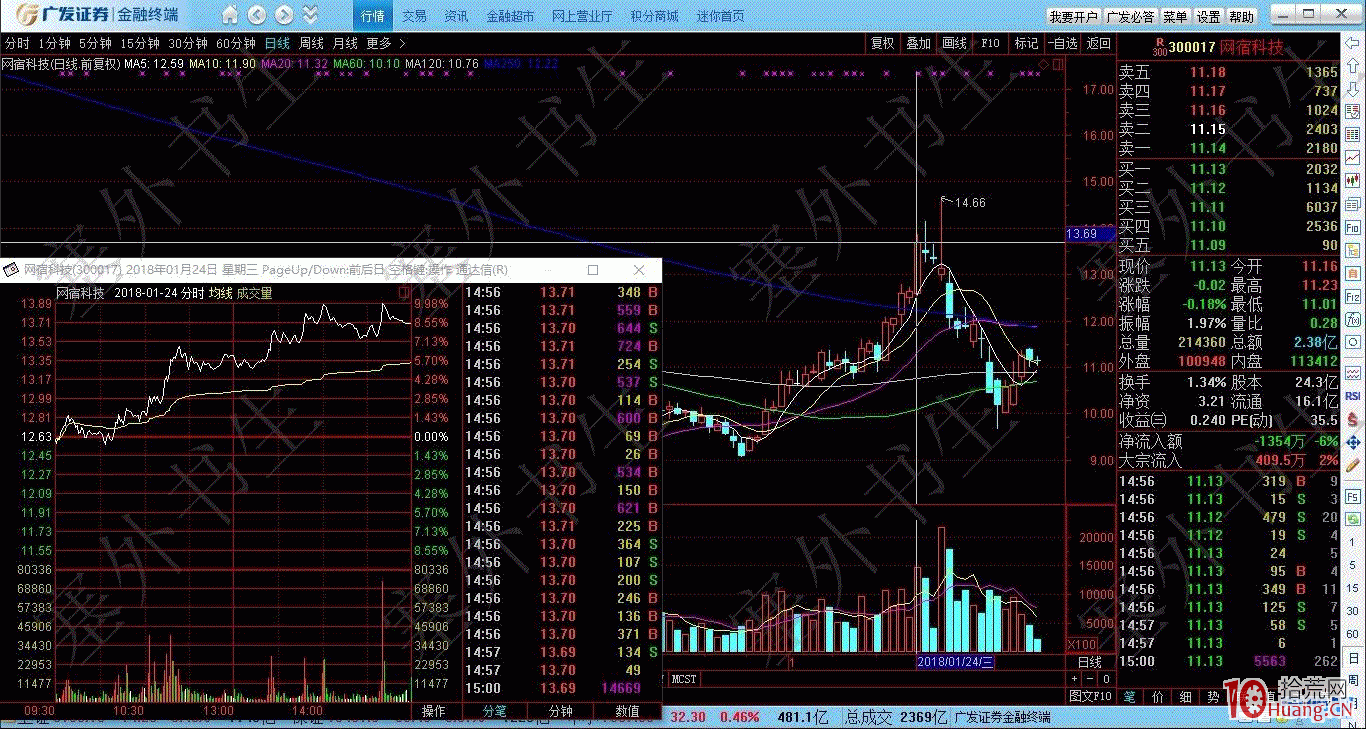Expand the 更多 periods dropdown

point(386,43)
